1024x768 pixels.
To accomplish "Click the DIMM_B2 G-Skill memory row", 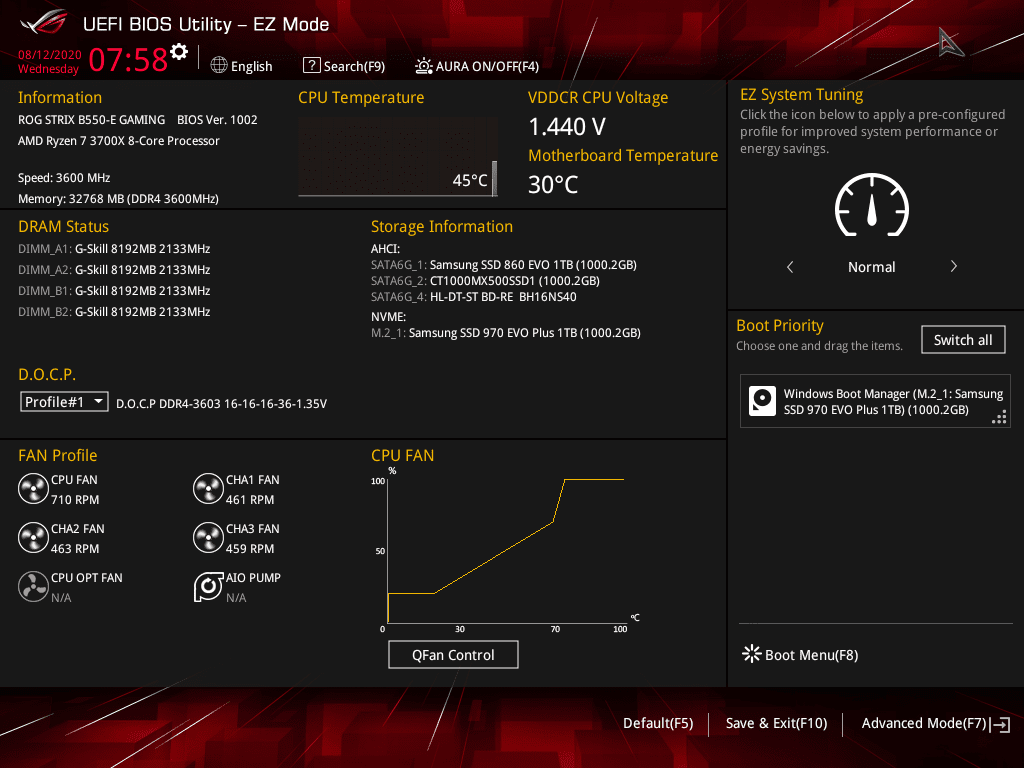I will click(114, 312).
